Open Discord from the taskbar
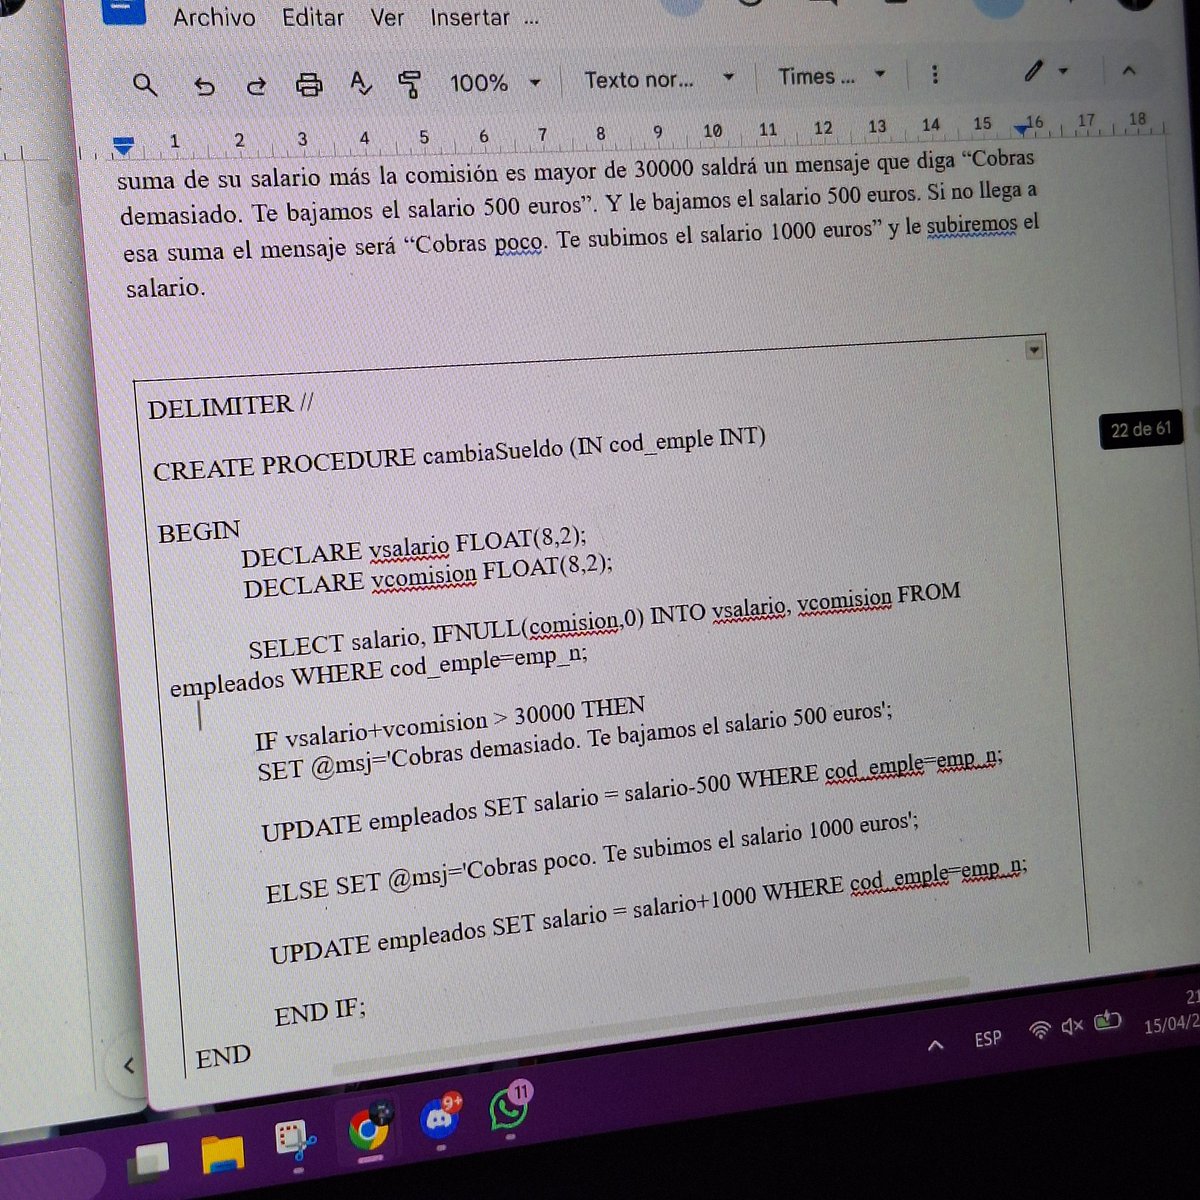 click(x=441, y=1119)
